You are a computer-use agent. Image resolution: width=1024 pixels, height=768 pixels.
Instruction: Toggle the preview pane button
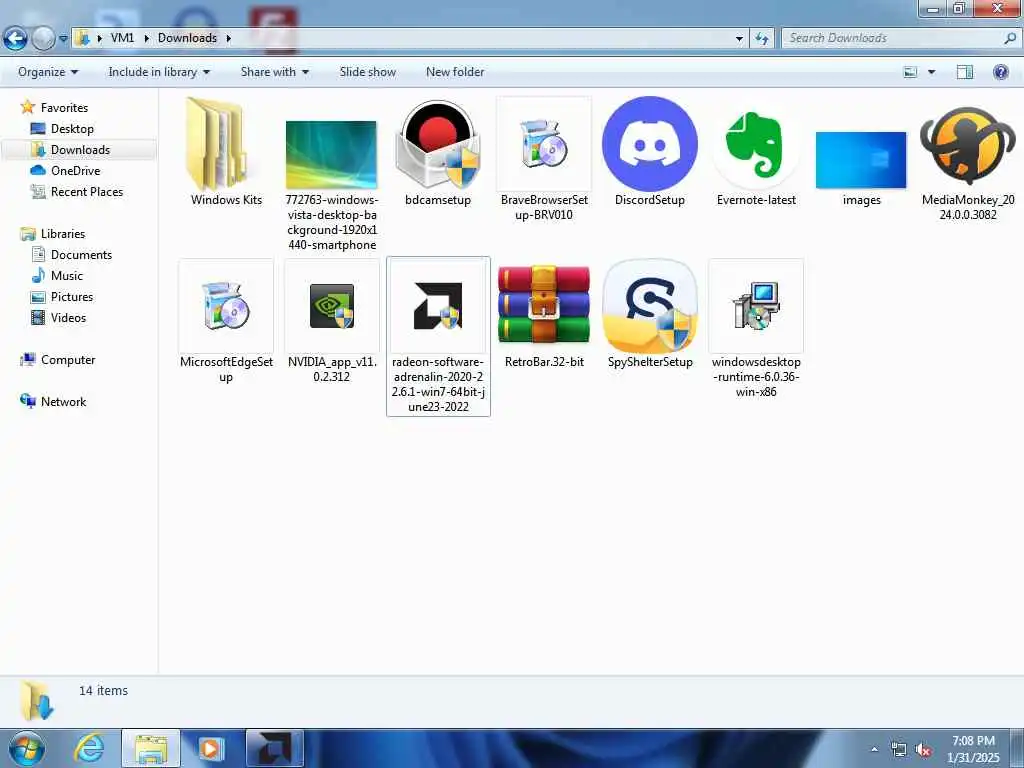pos(965,72)
